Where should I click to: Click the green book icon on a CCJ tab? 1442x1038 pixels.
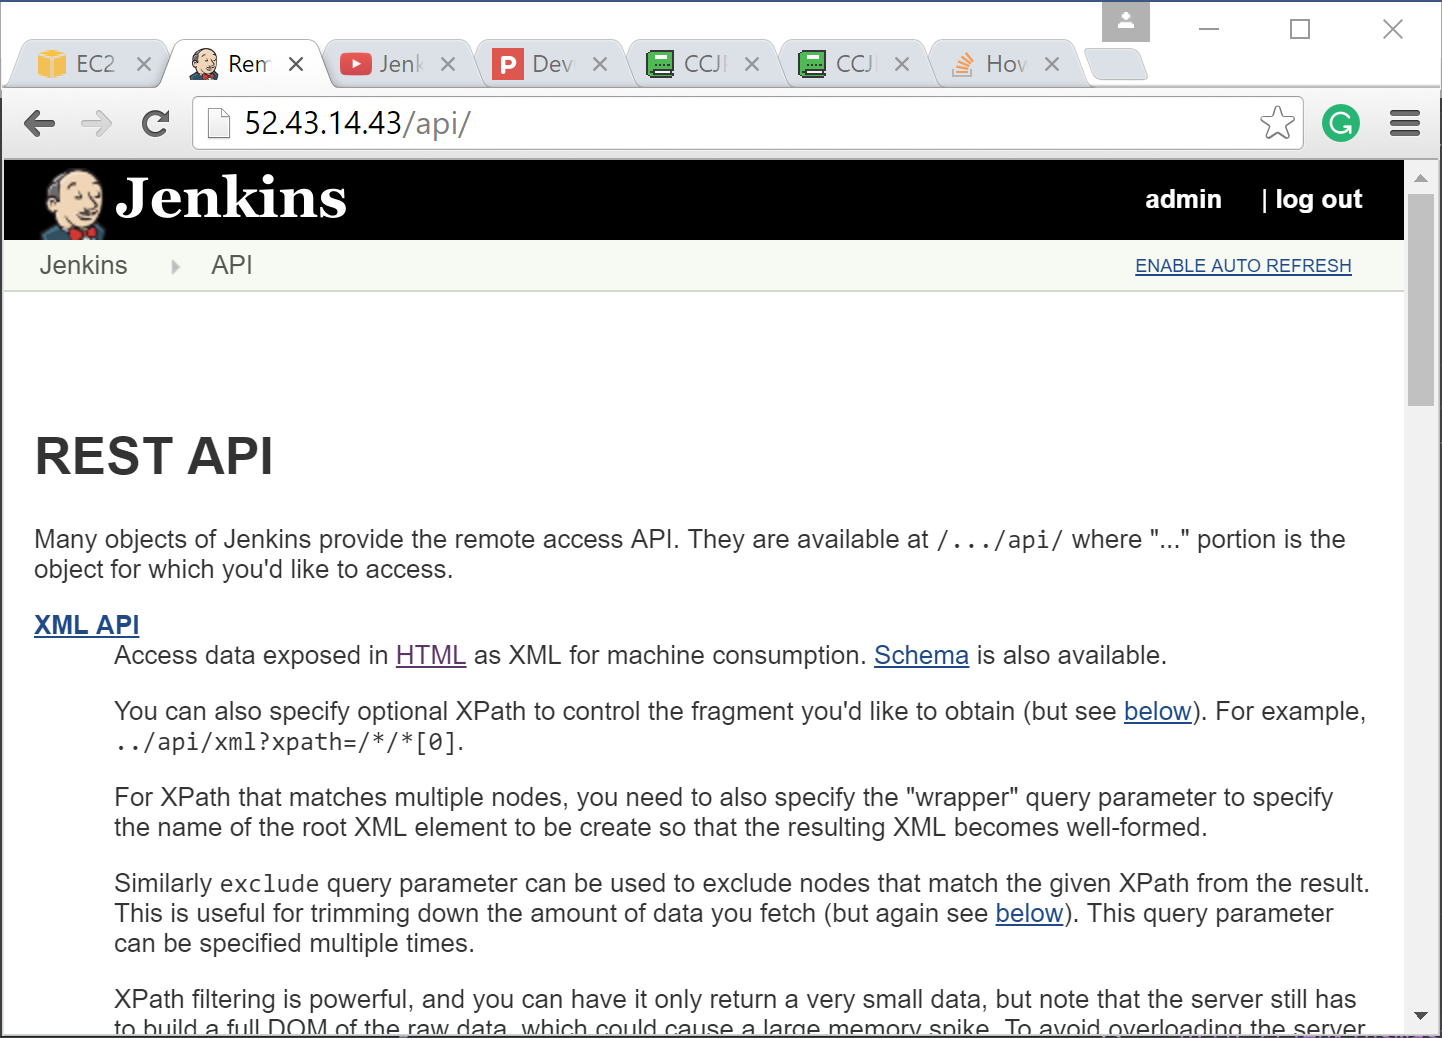click(661, 62)
